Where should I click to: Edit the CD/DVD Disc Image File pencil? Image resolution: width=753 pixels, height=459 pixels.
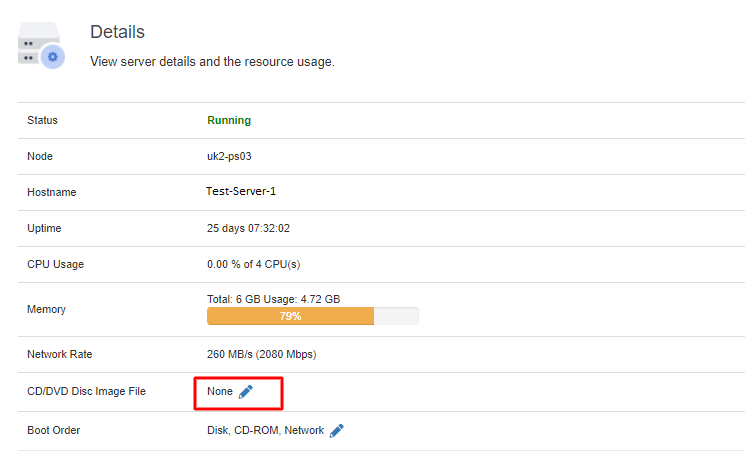point(246,392)
